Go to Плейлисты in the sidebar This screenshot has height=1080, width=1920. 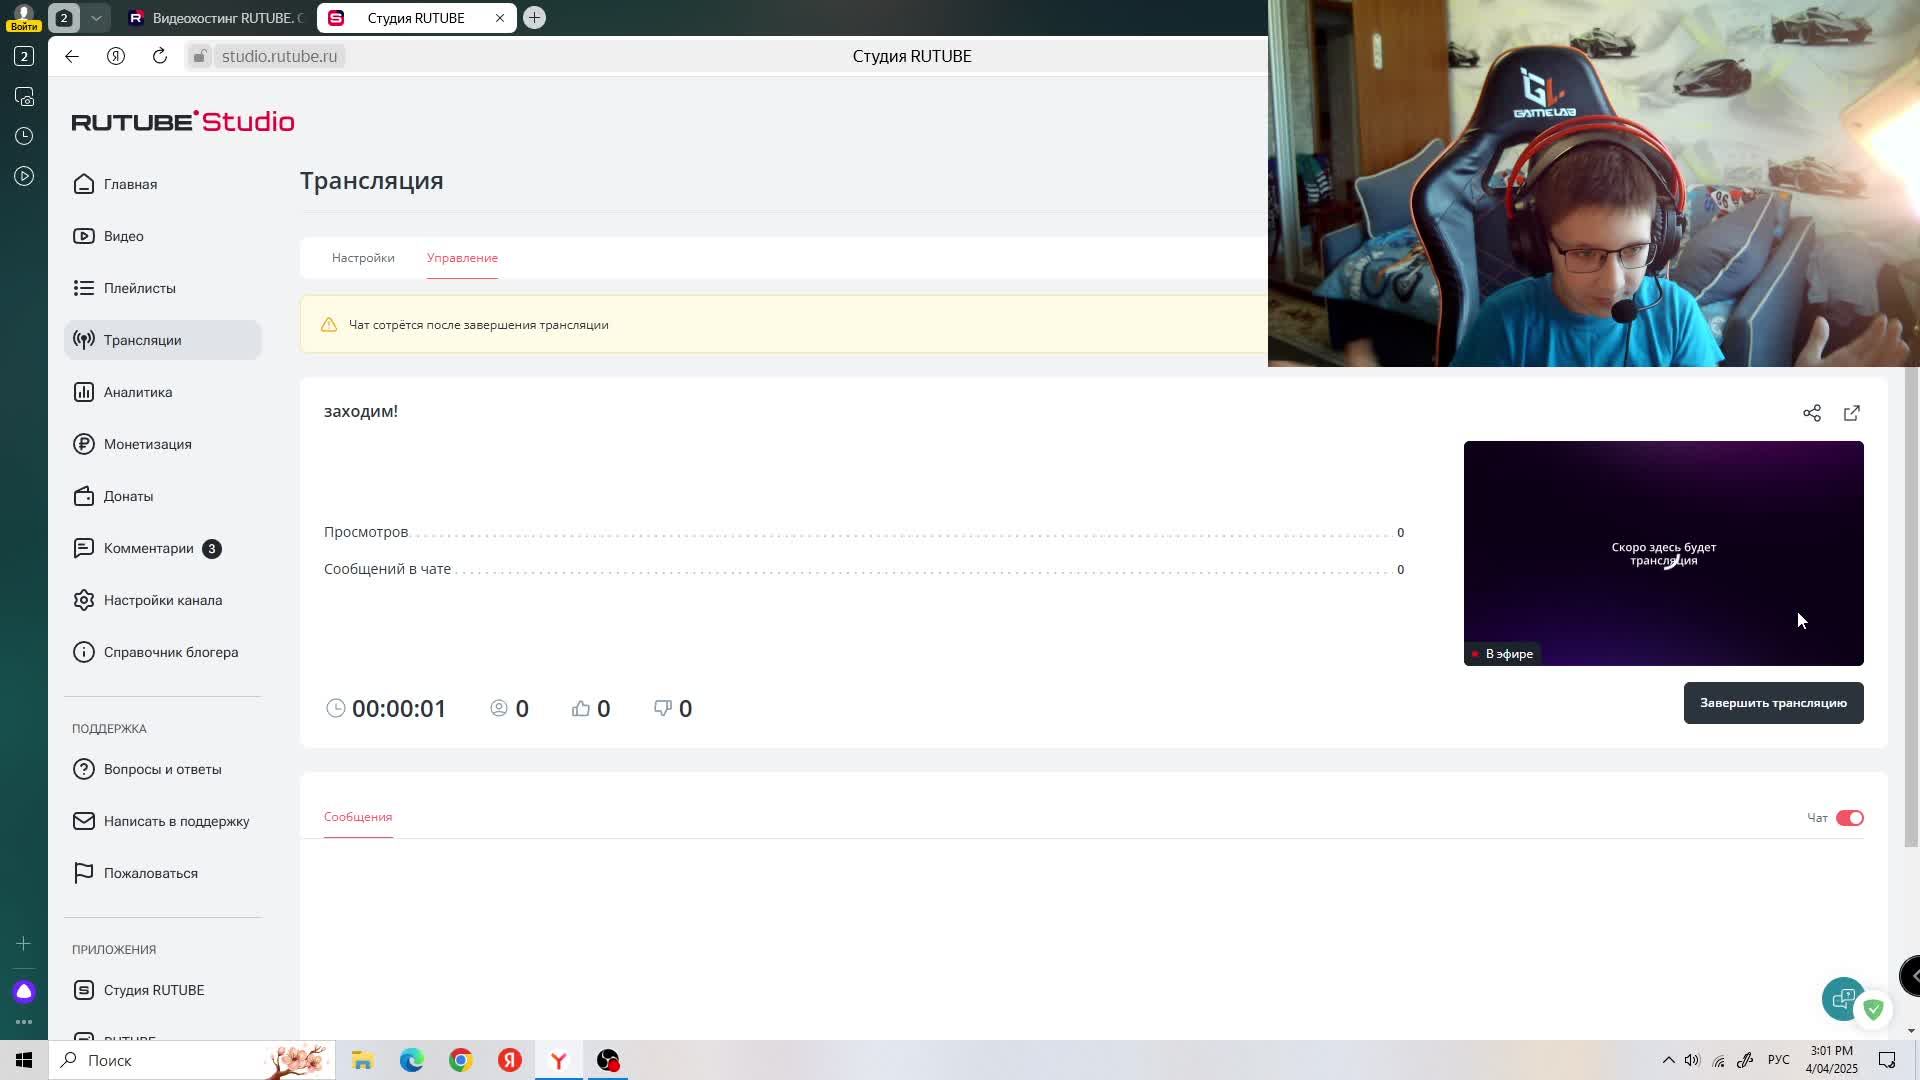tap(139, 288)
